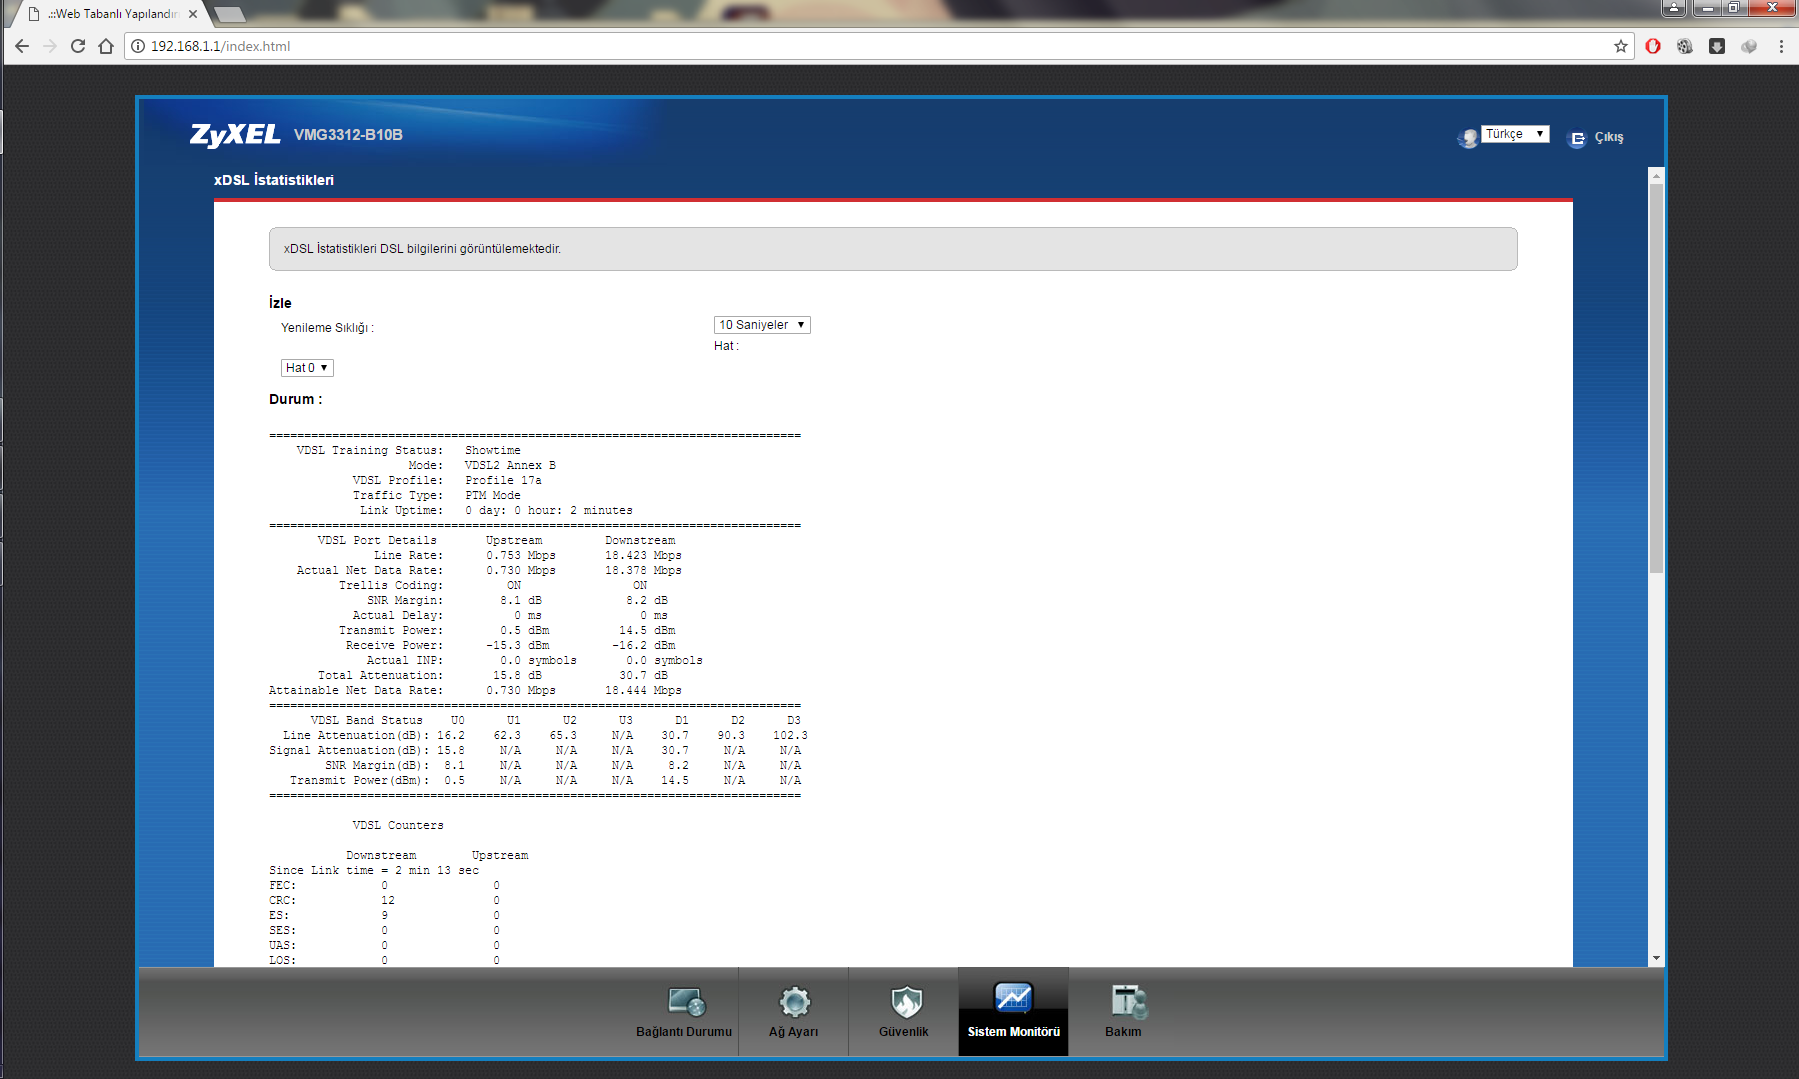Open the Chrome three-dot menu
Viewport: 1799px width, 1079px height.
[1781, 46]
